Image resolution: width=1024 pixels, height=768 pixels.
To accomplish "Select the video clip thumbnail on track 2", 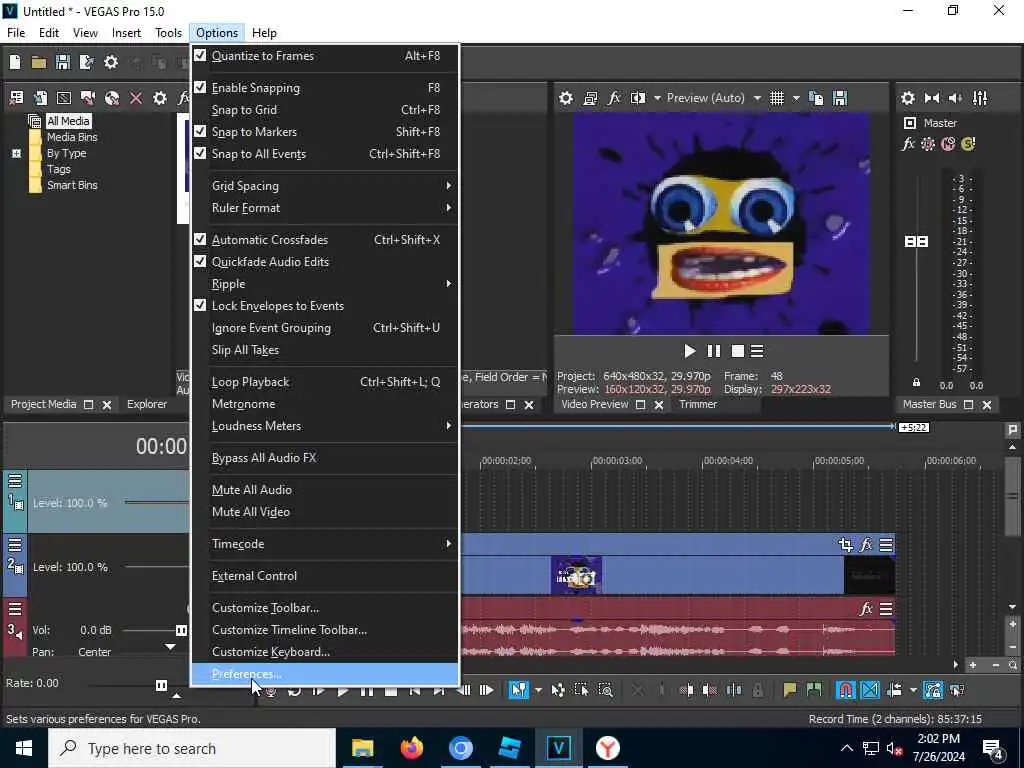I will coord(576,575).
